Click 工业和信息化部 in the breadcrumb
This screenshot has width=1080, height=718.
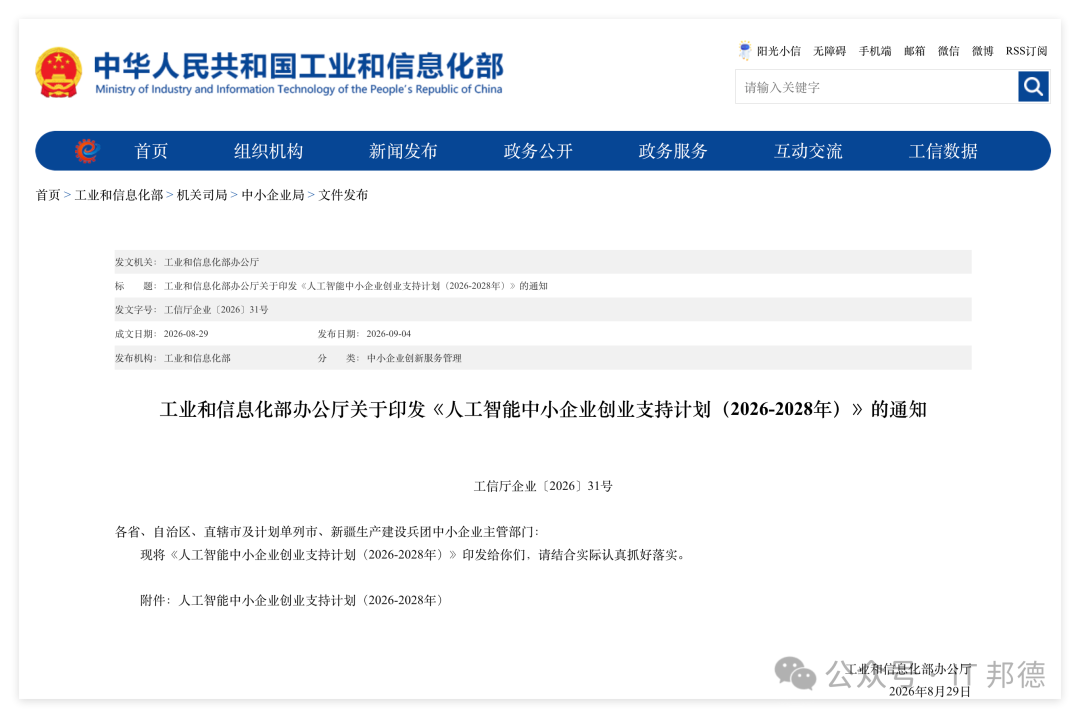coord(118,195)
